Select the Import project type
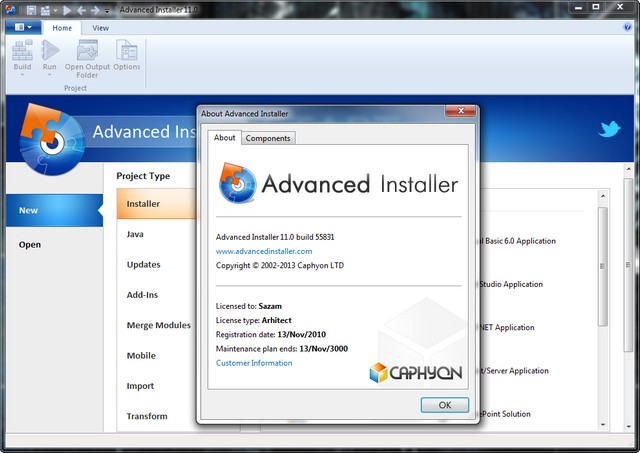This screenshot has width=640, height=453. pyautogui.click(x=140, y=386)
